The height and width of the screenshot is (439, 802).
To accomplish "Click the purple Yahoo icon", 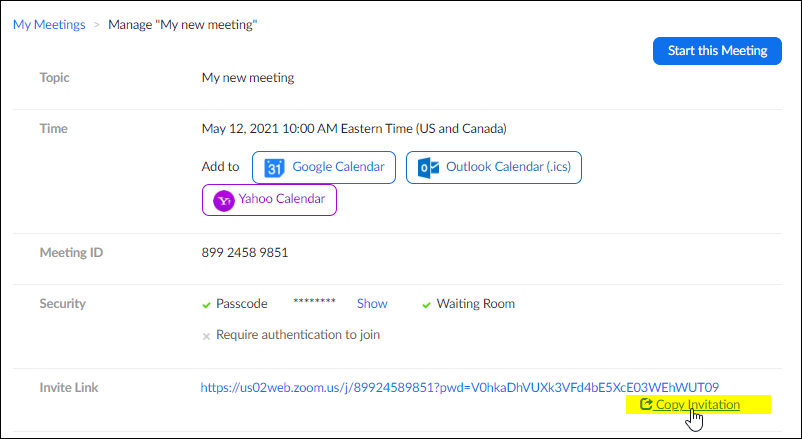I will point(224,201).
